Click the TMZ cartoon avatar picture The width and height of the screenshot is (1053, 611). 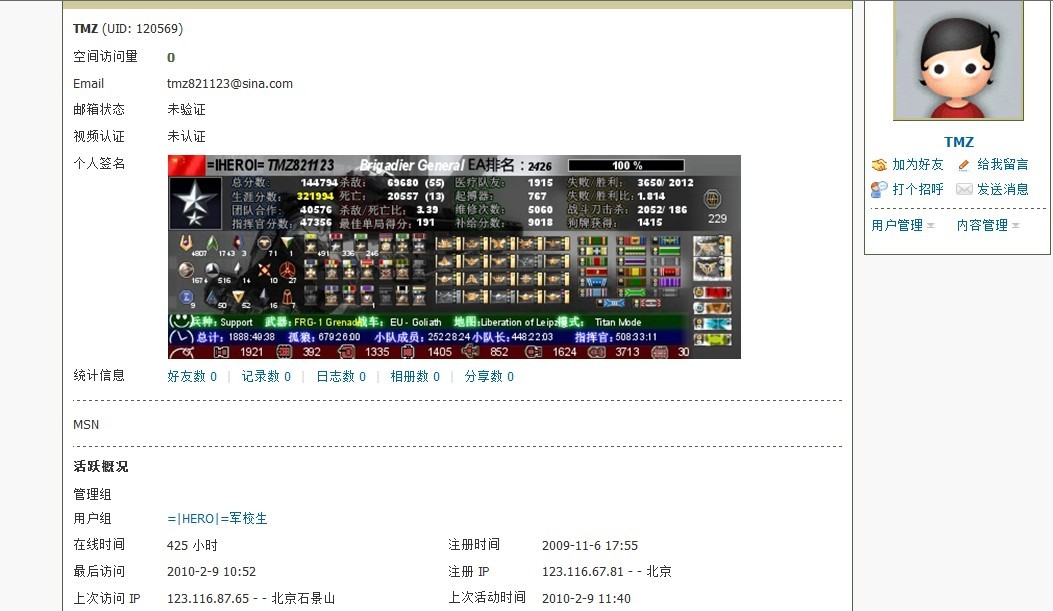[x=958, y=60]
